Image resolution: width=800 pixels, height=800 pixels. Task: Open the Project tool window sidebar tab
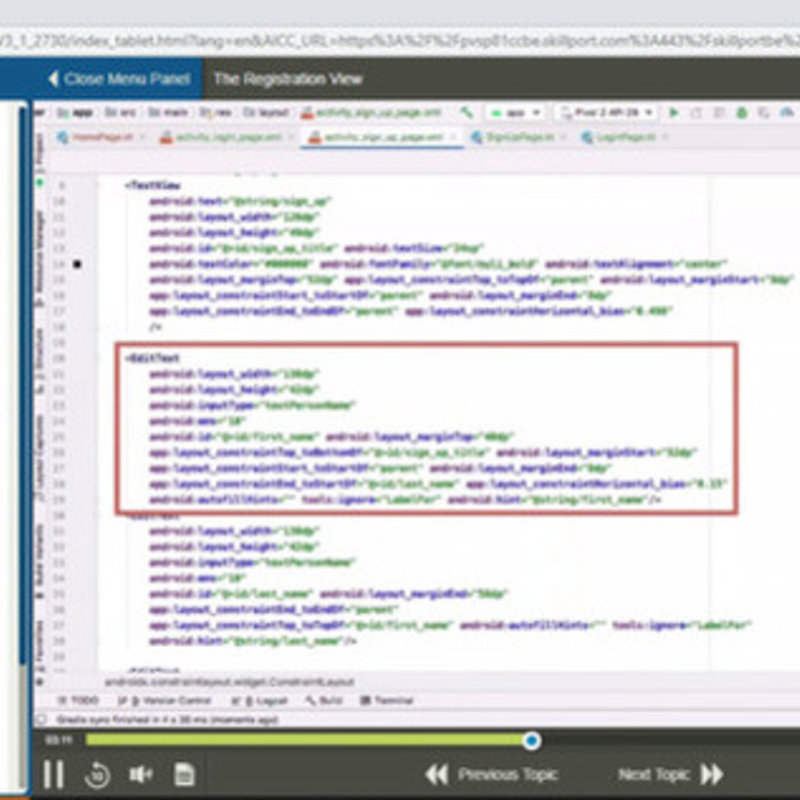40,153
